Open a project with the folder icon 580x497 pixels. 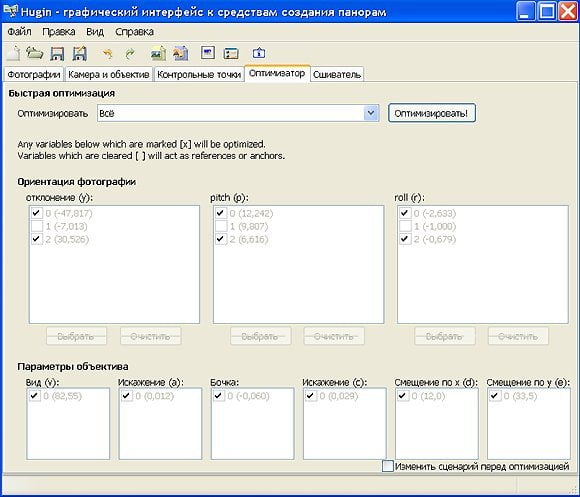point(35,53)
